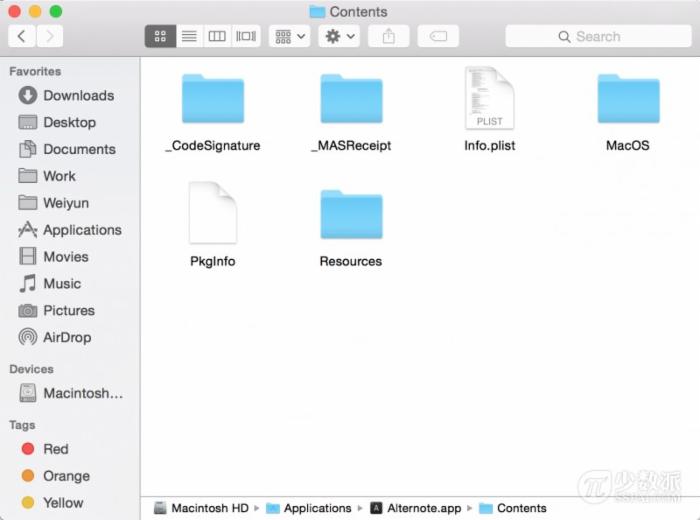Select the Red tag in sidebar

(x=55, y=450)
